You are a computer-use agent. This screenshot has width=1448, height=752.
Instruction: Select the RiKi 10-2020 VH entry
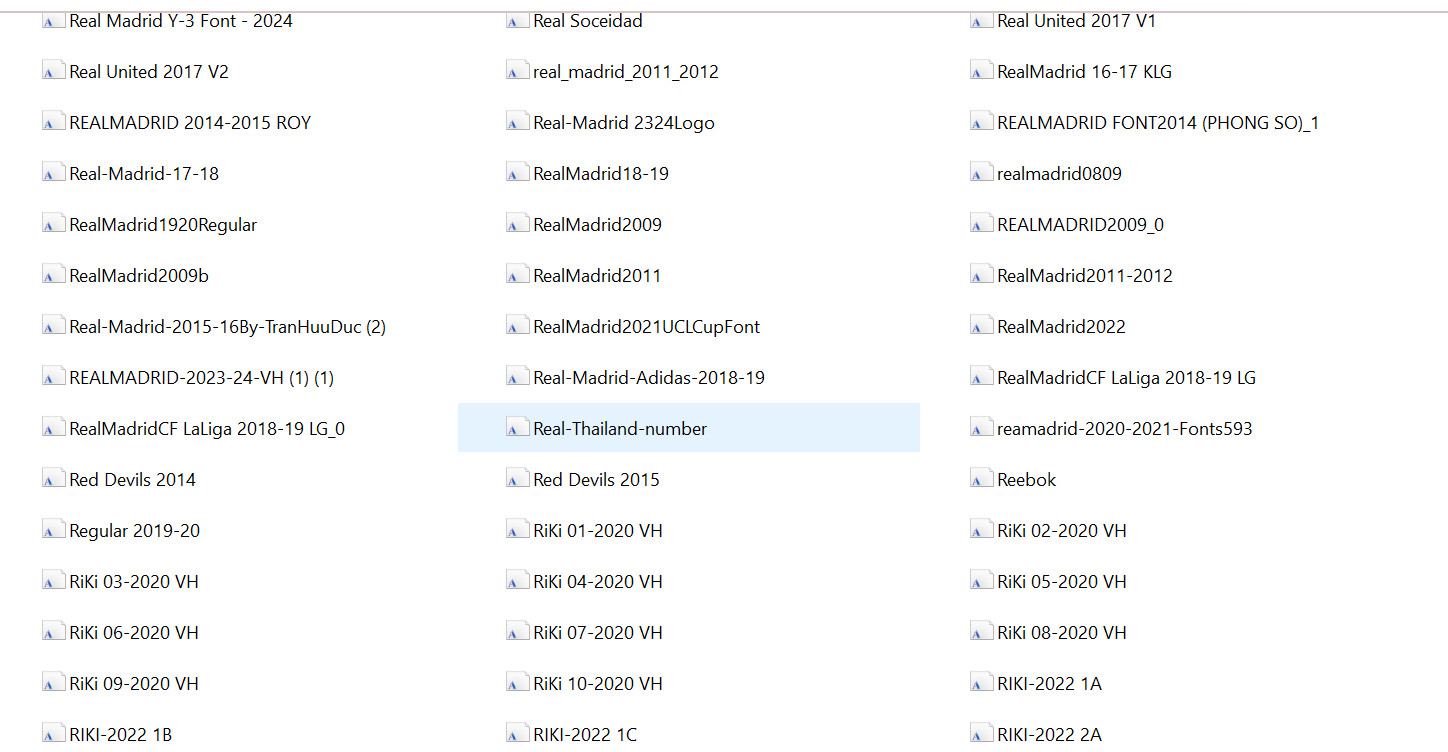(598, 684)
